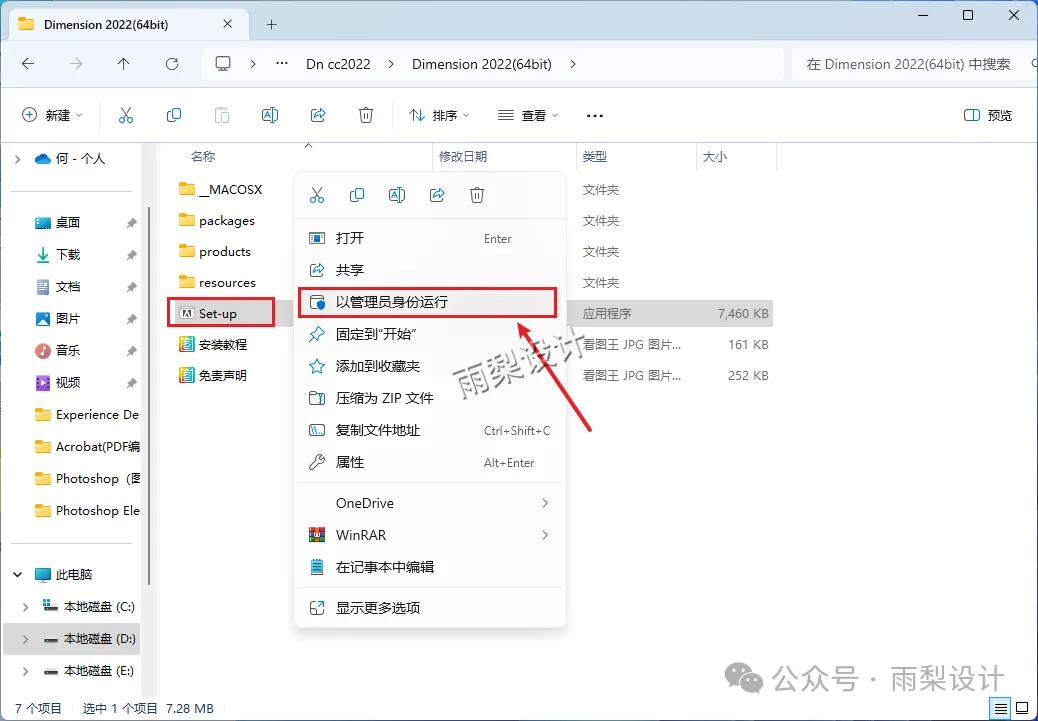Screen dimensions: 1038x721
Task: Click the breadcrumb overflow ellipsis
Action: click(281, 64)
